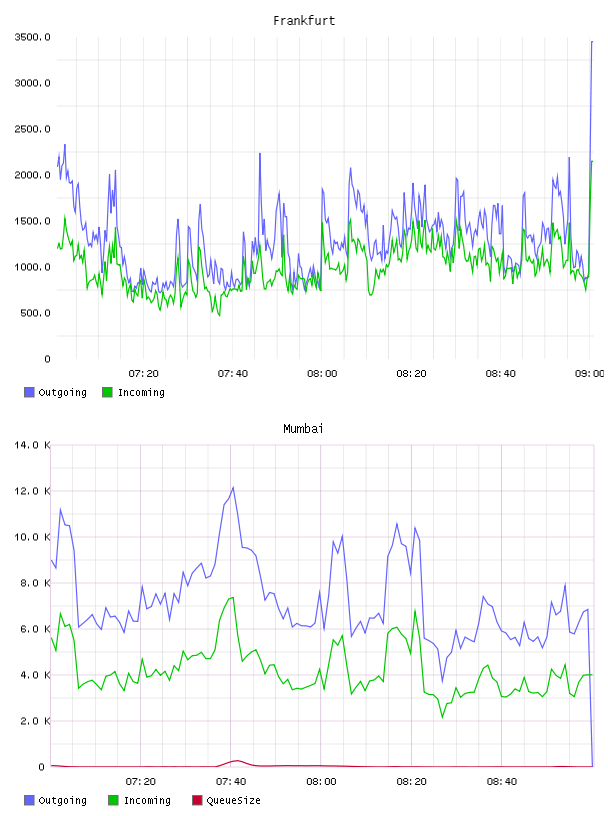
Task: Click the 3000.0 y-axis label on Frankfurt chart
Action: coord(32,83)
